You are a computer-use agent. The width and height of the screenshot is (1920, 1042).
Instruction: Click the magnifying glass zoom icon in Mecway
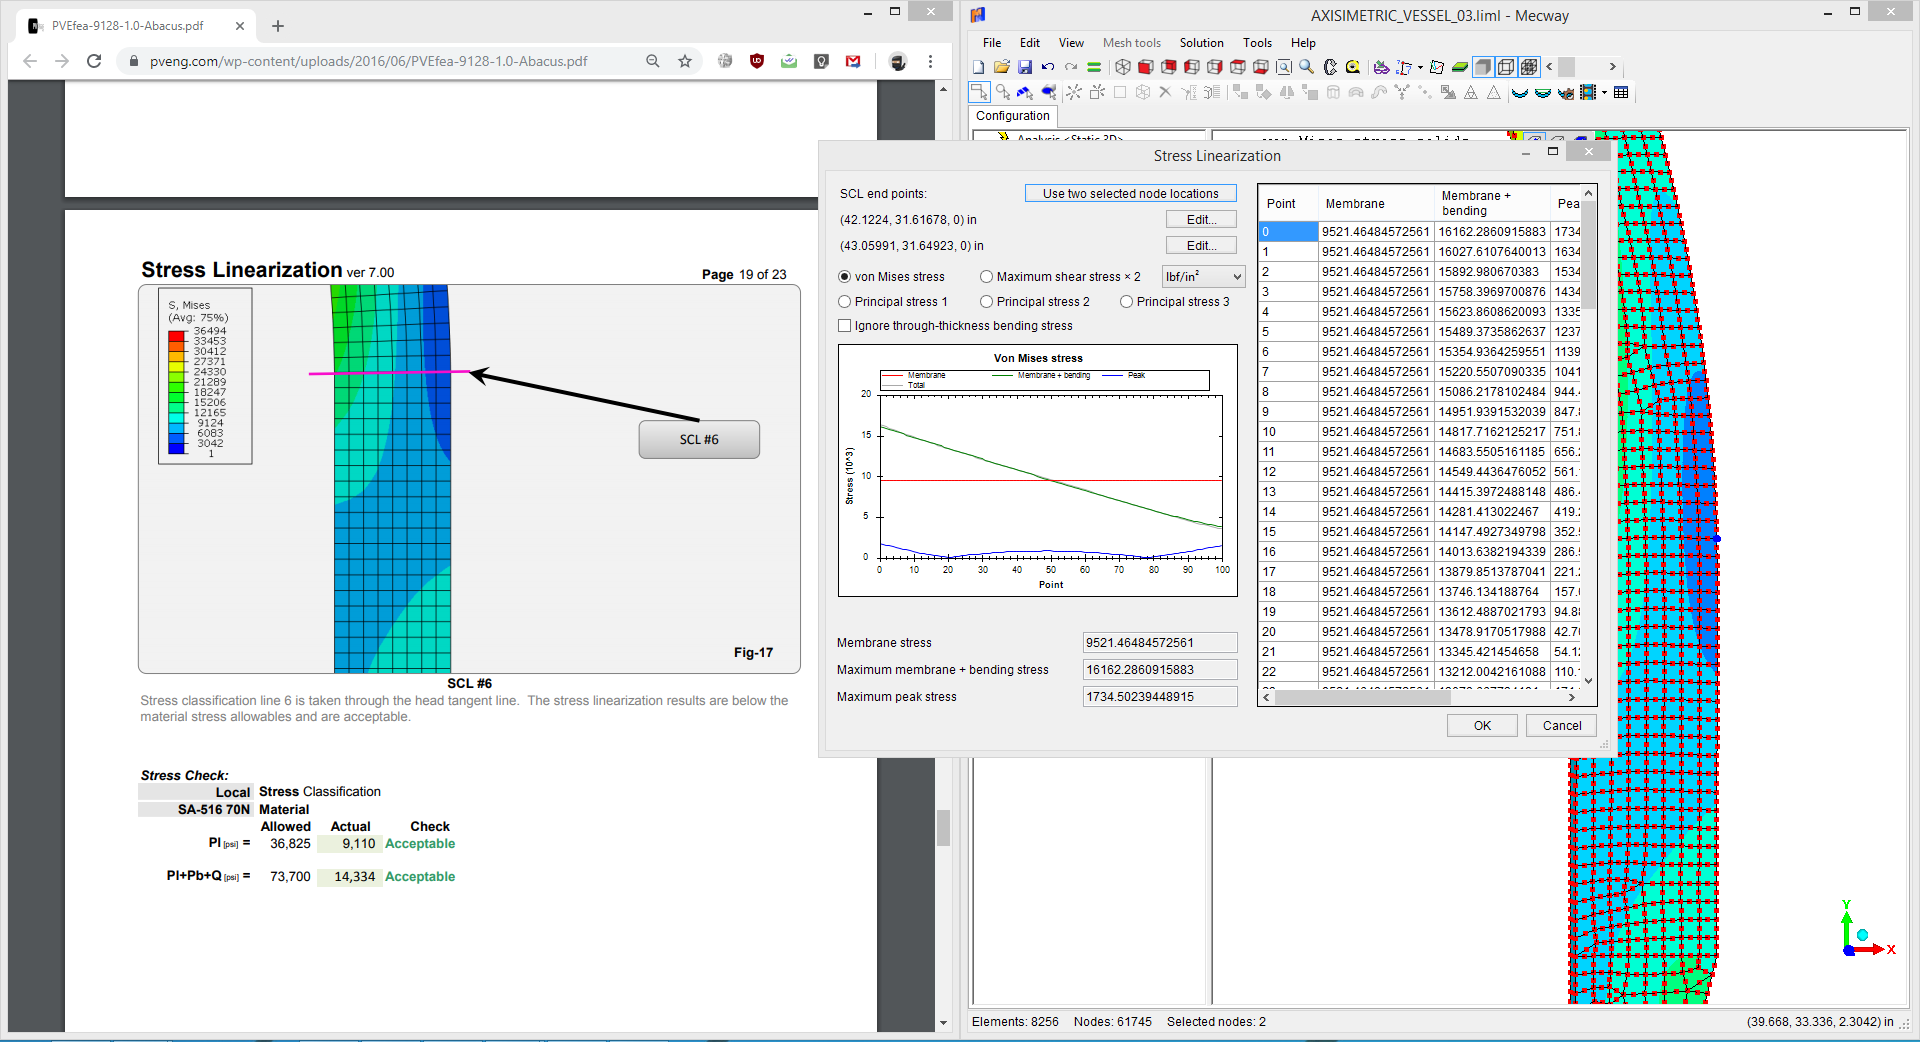point(1307,67)
